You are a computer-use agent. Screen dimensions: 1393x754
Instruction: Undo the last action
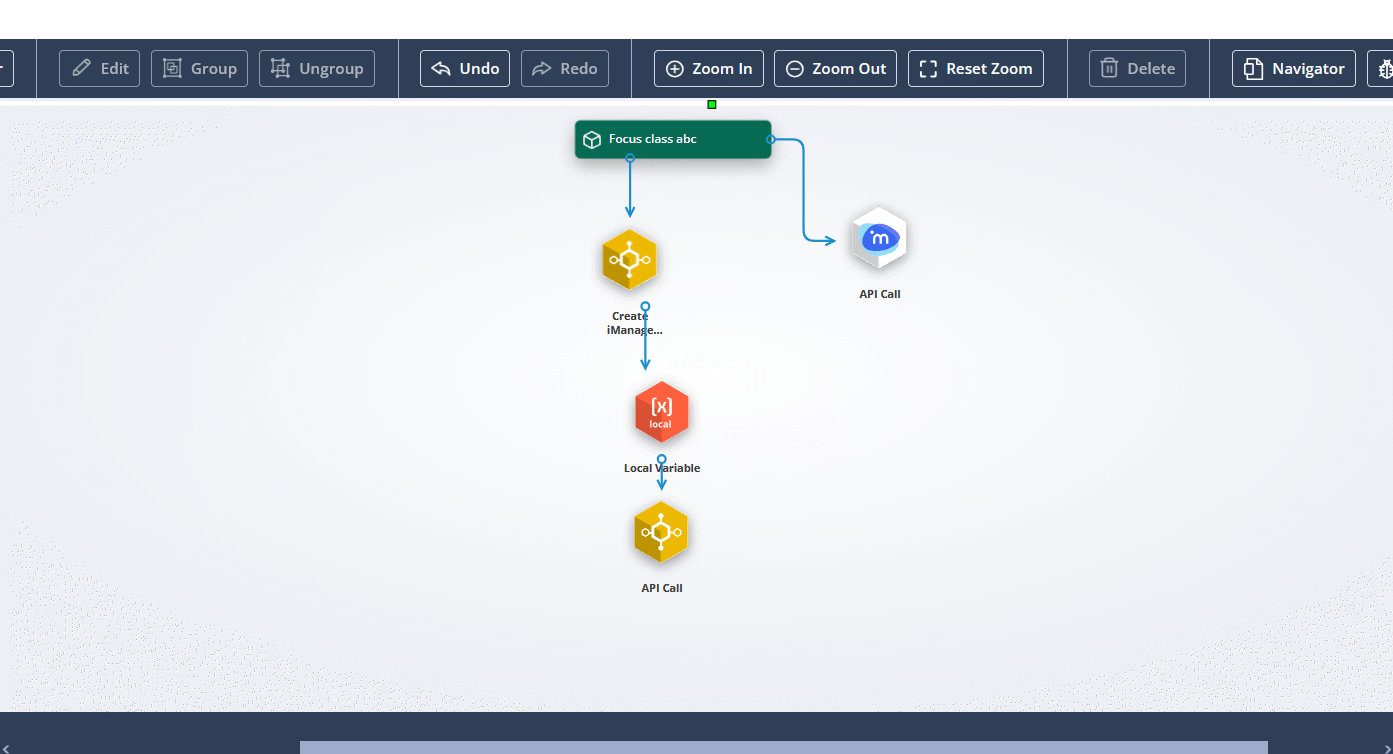click(x=465, y=68)
